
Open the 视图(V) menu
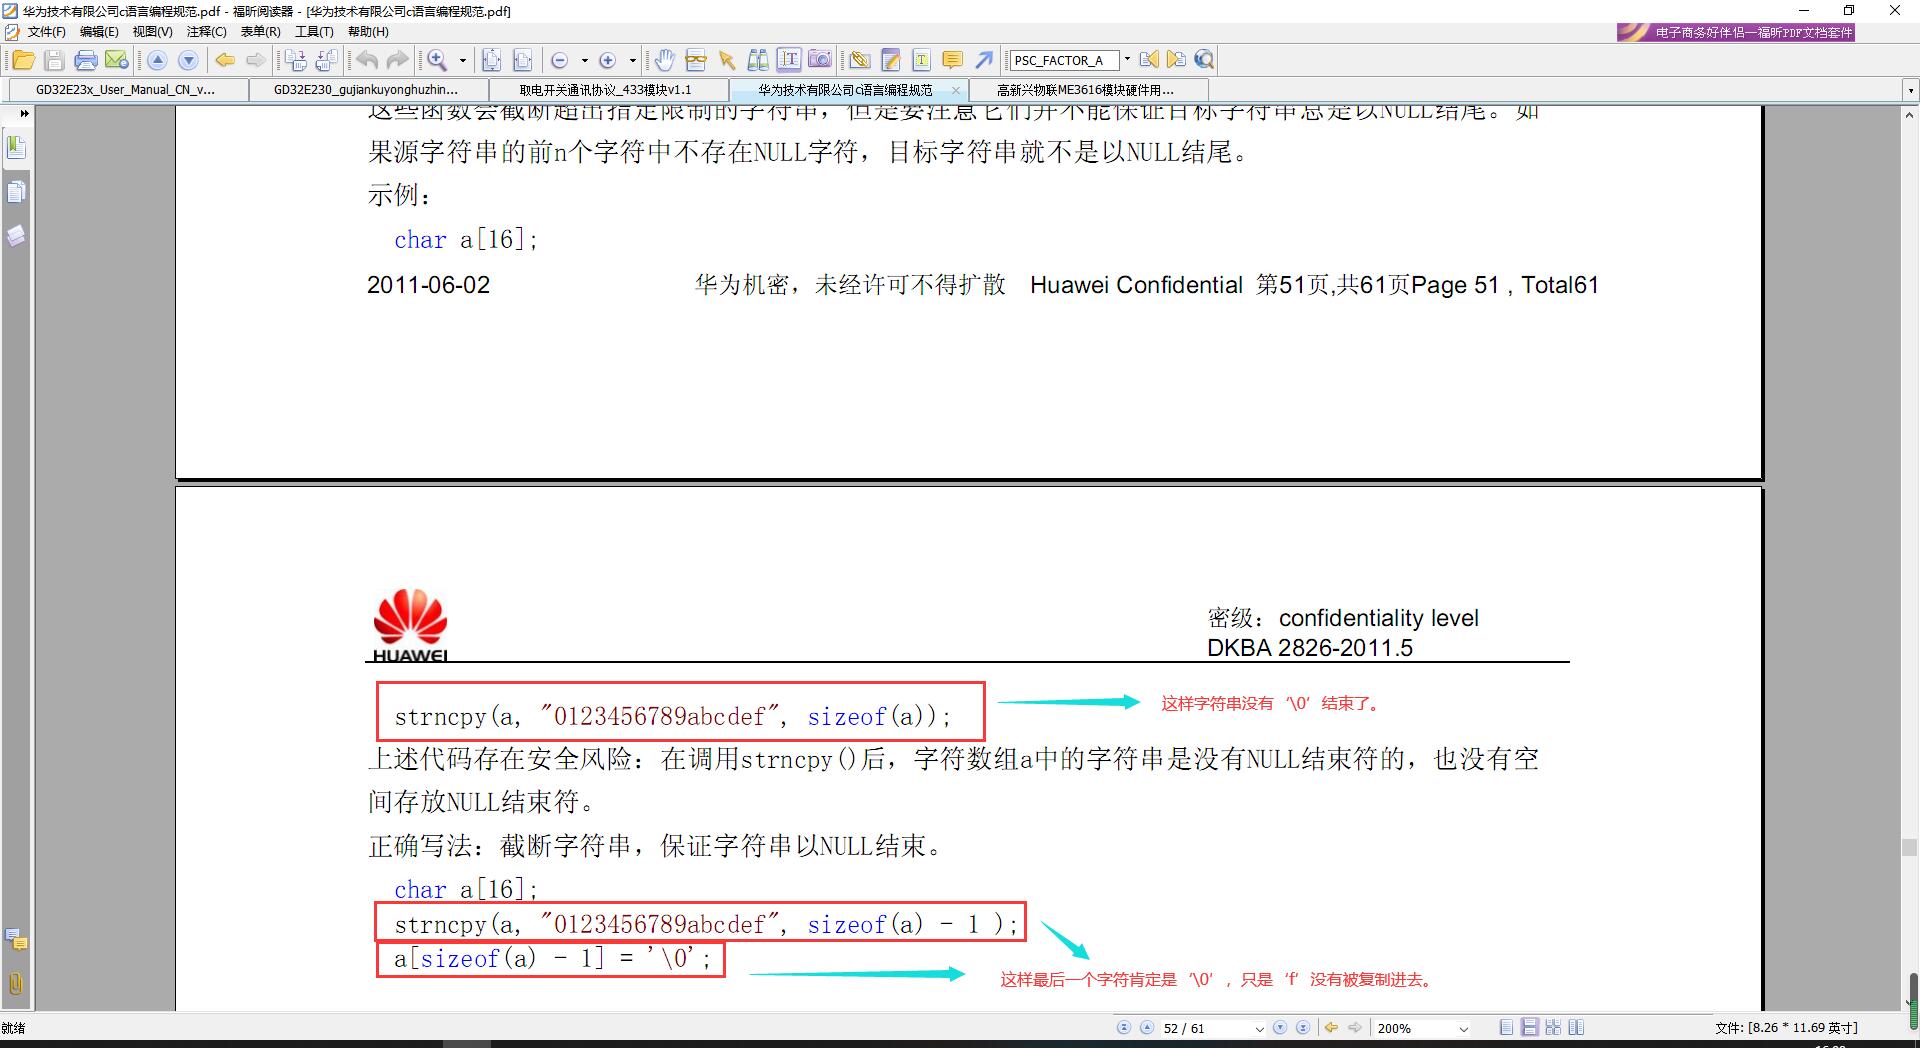click(153, 31)
